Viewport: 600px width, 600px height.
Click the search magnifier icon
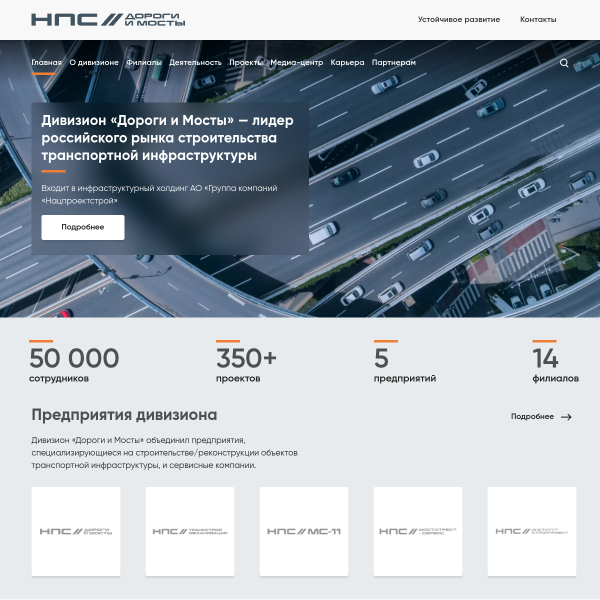point(564,63)
